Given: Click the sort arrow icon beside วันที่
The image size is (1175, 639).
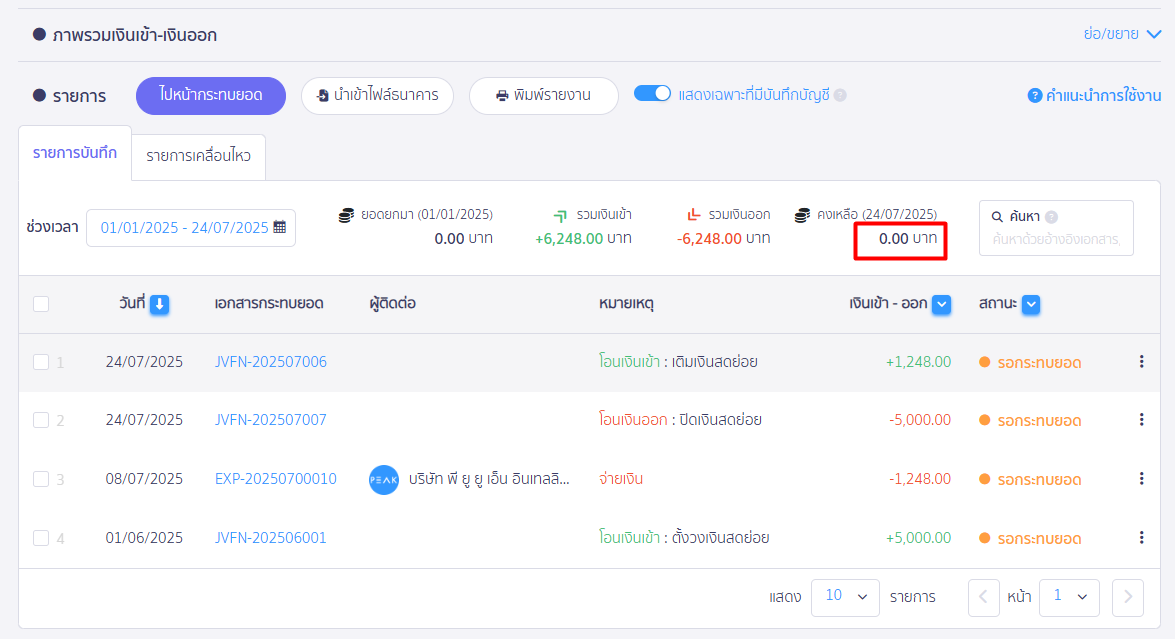Looking at the screenshot, I should pyautogui.click(x=159, y=304).
